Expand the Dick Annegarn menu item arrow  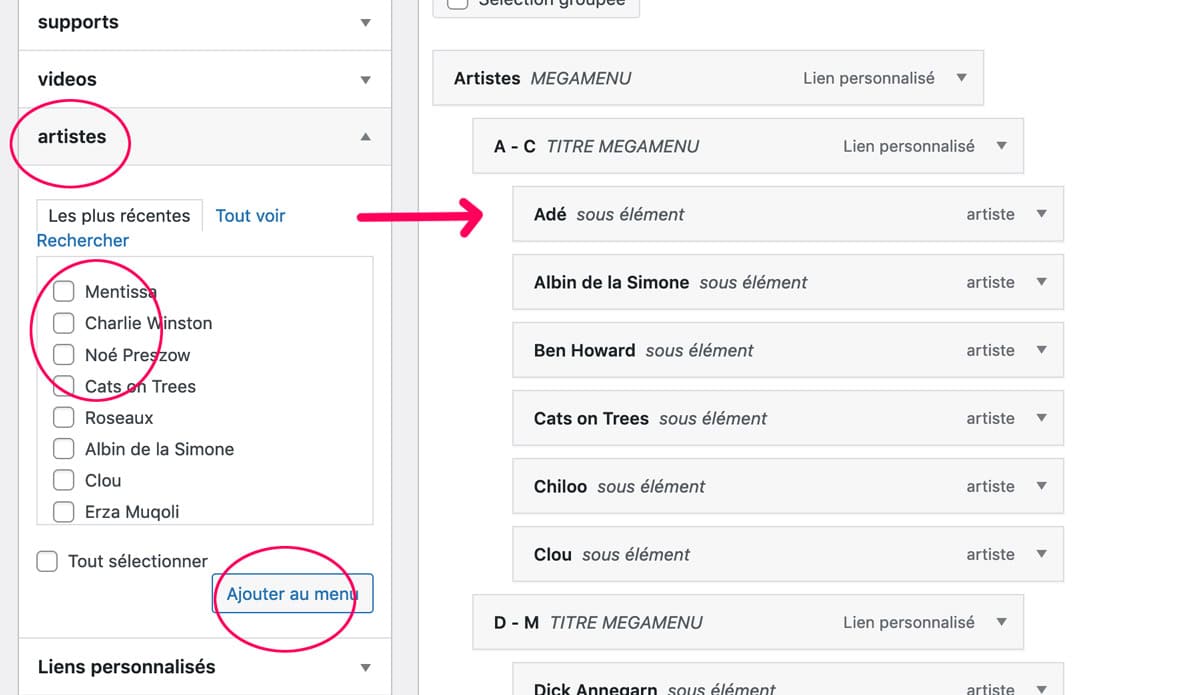coord(1041,688)
